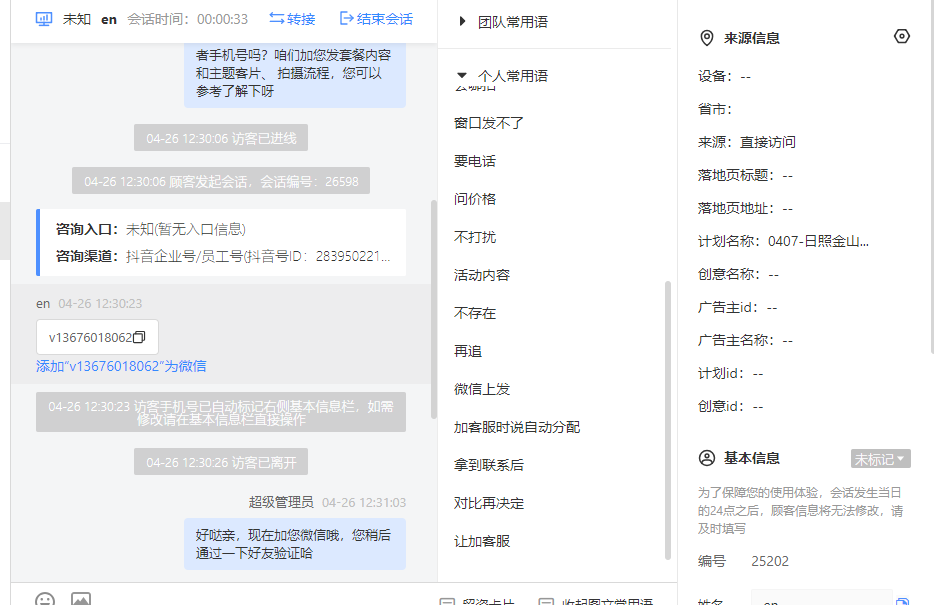Image resolution: width=934 pixels, height=605 pixels.
Task: Open the 未标记 tag dropdown
Action: pos(880,459)
